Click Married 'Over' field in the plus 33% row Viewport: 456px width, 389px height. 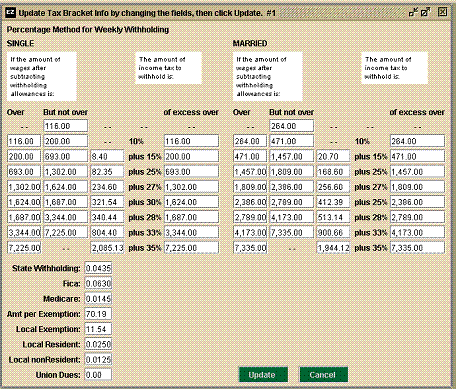click(x=250, y=232)
